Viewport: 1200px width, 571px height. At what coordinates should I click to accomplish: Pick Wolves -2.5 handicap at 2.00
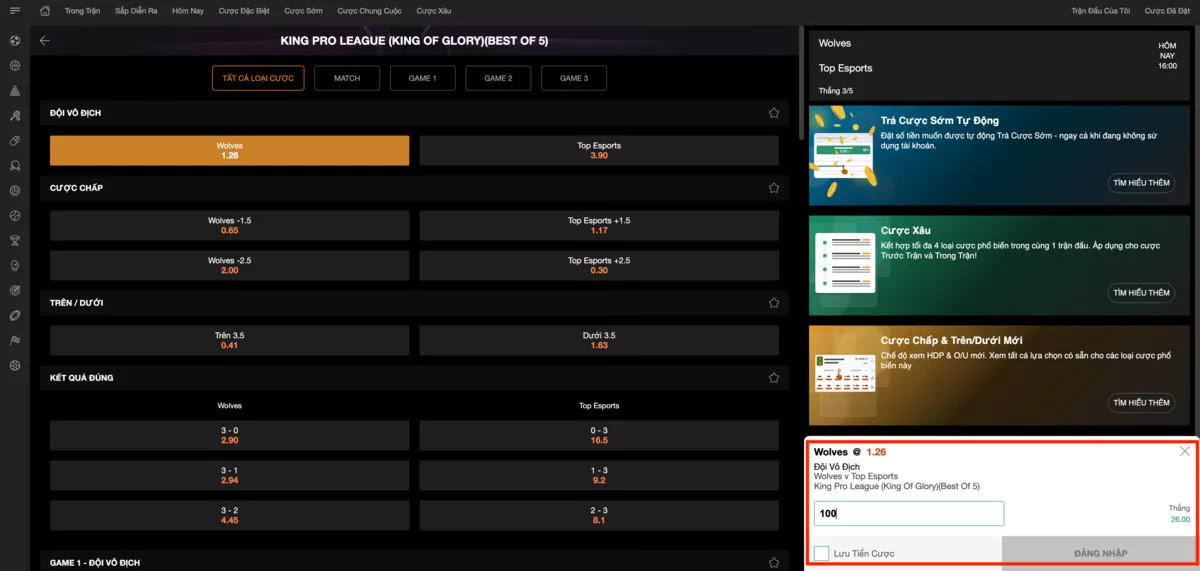pyautogui.click(x=229, y=265)
